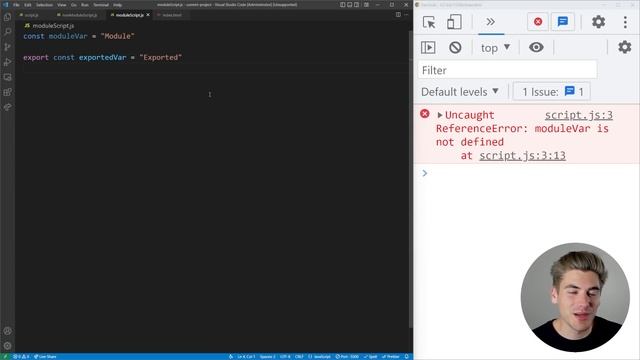Click the red error icon in console
The image size is (640, 360).
pos(424,114)
